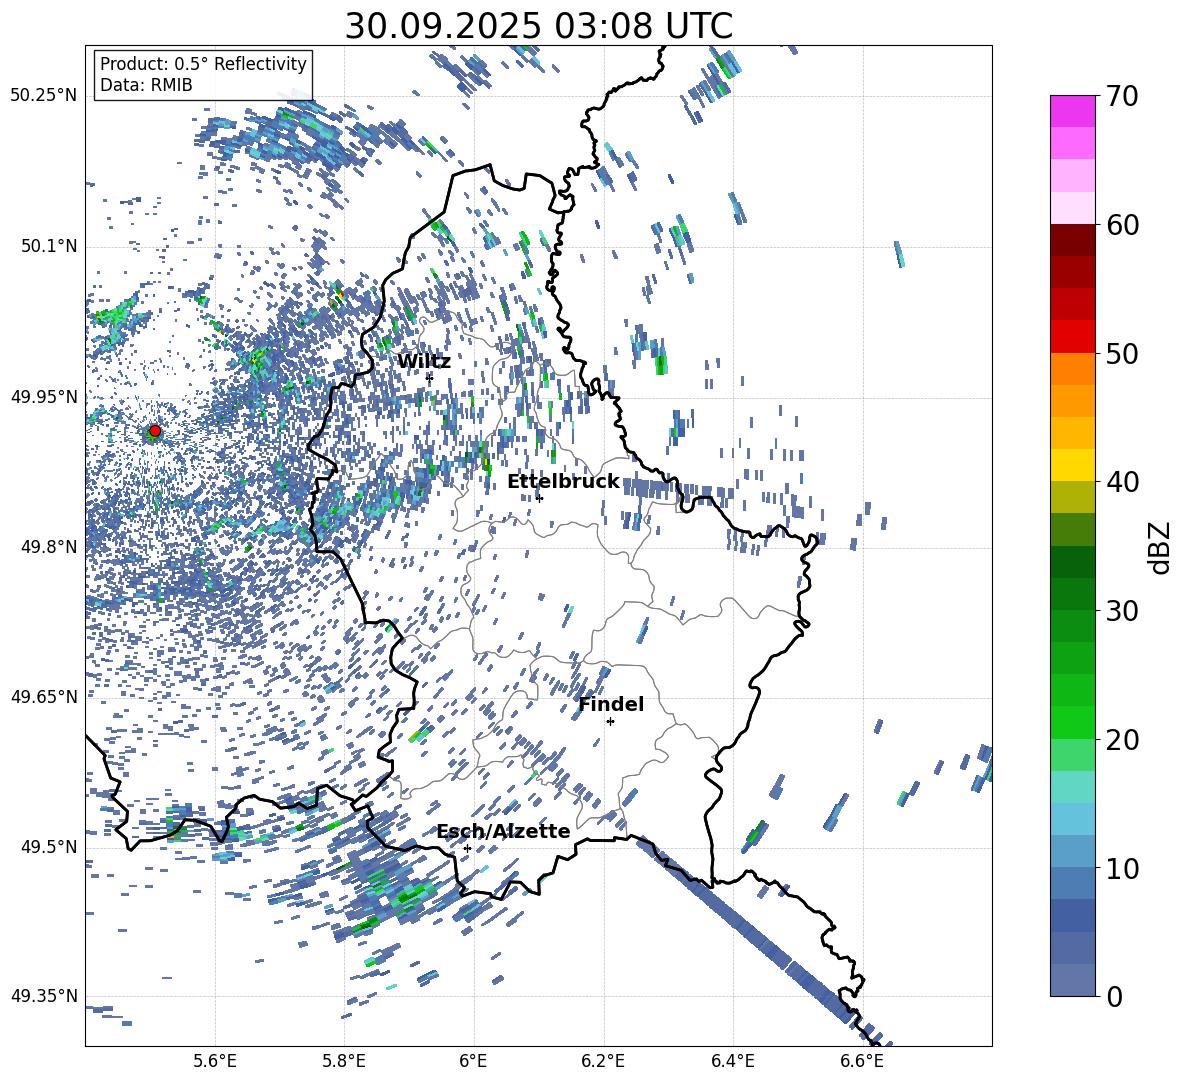Click the 6.6°E longitude label
1184x1081 pixels.
coord(862,1061)
